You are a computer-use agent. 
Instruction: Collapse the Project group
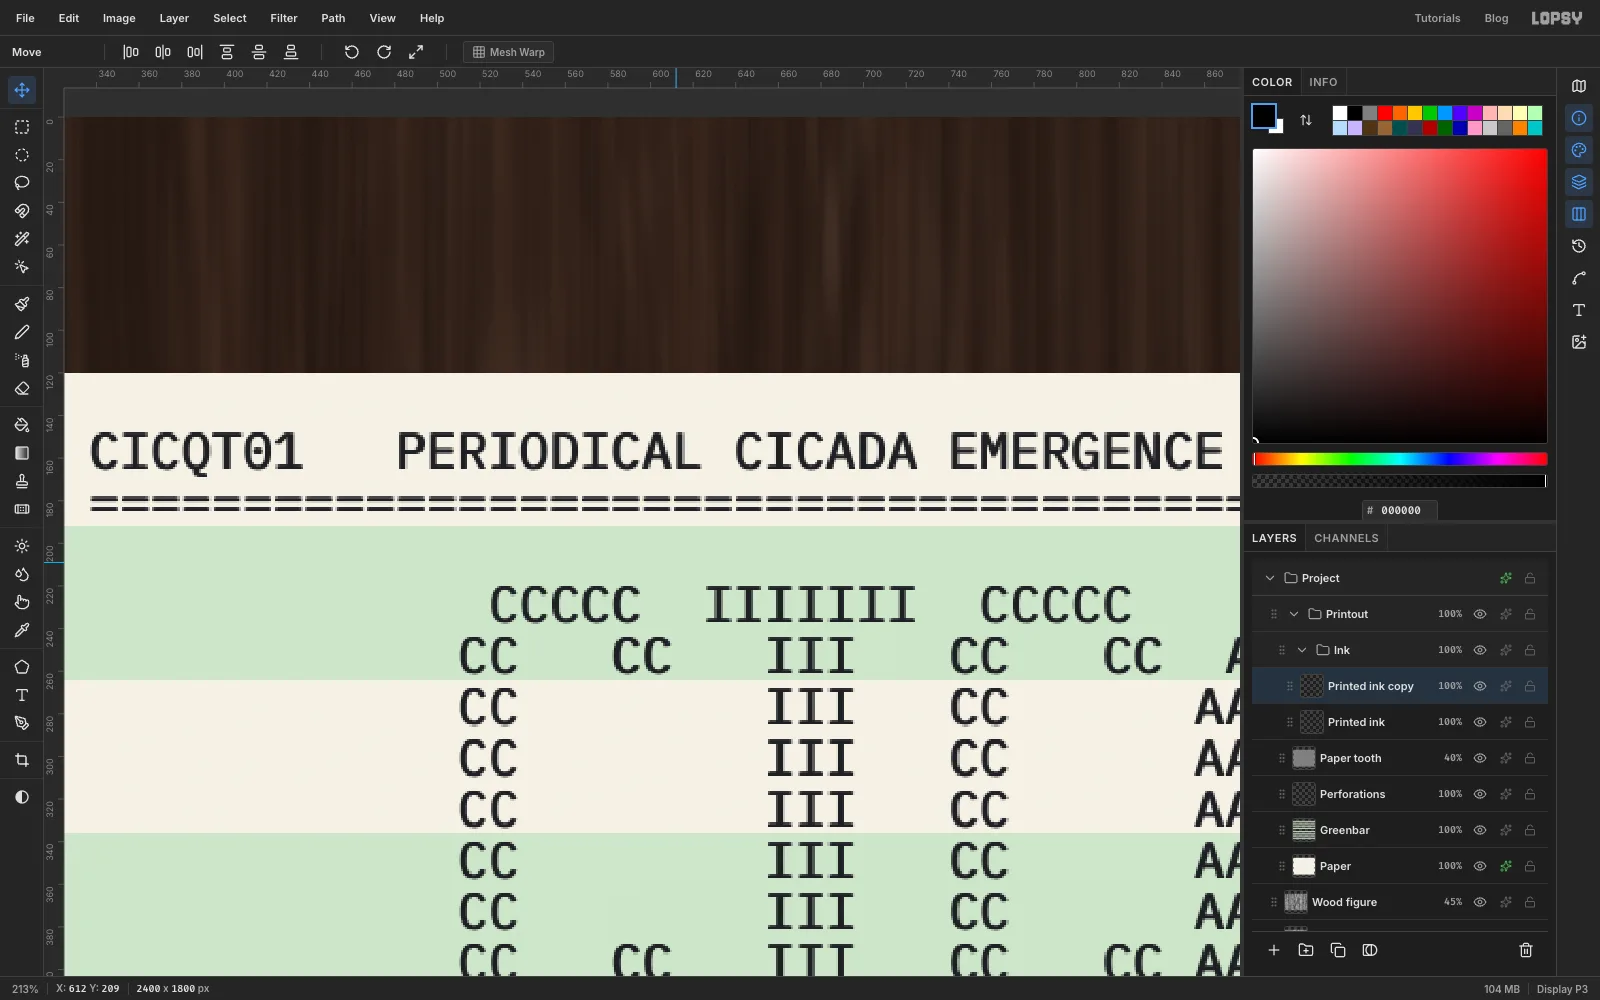point(1270,578)
